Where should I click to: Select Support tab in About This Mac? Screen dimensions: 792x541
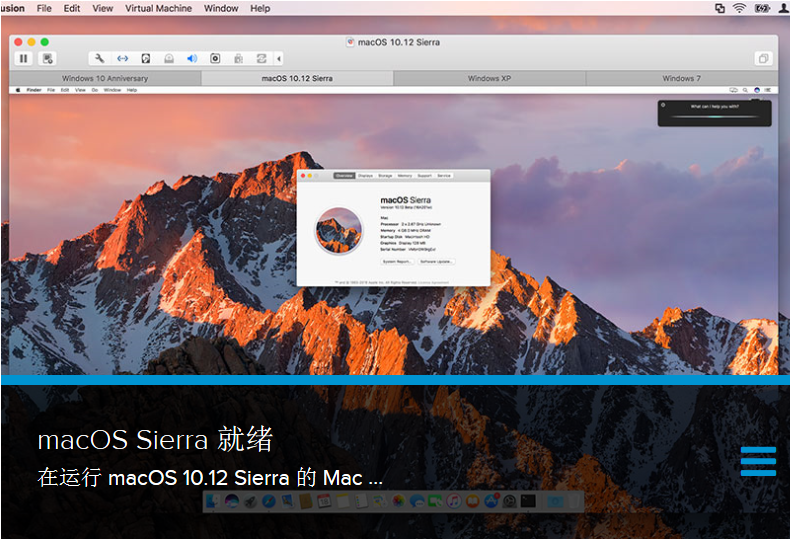[424, 176]
